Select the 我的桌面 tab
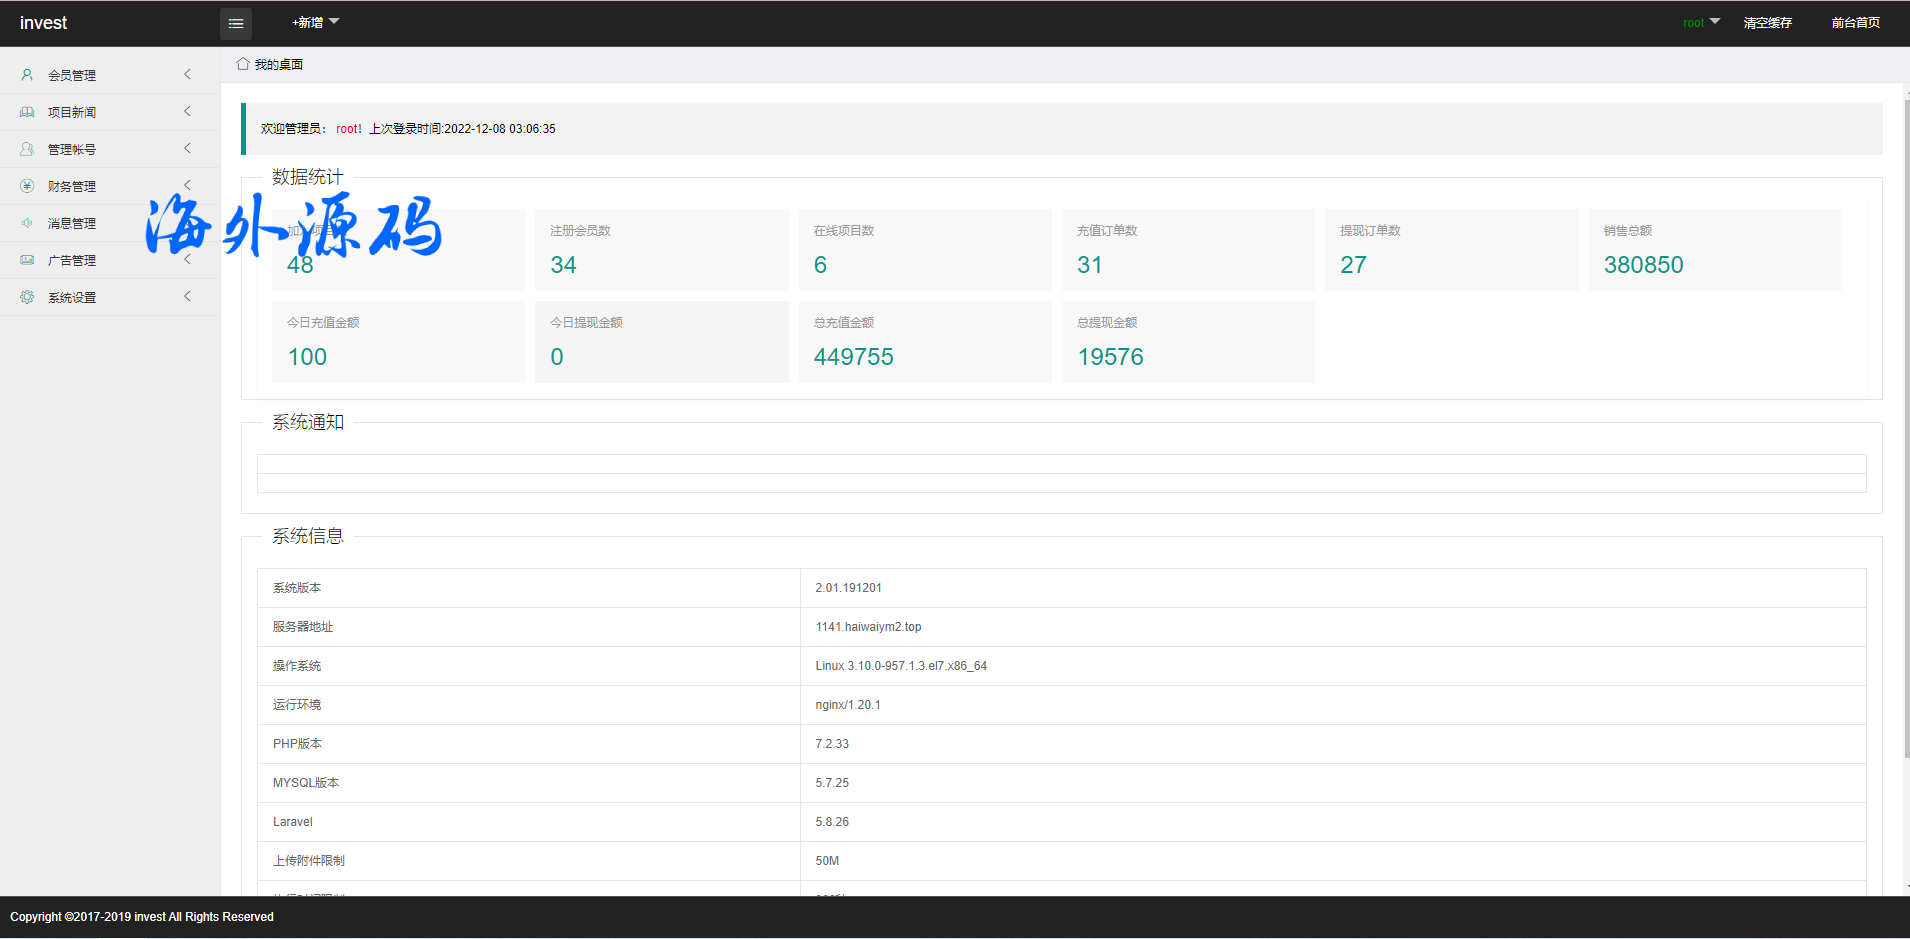The image size is (1910, 939). click(278, 64)
